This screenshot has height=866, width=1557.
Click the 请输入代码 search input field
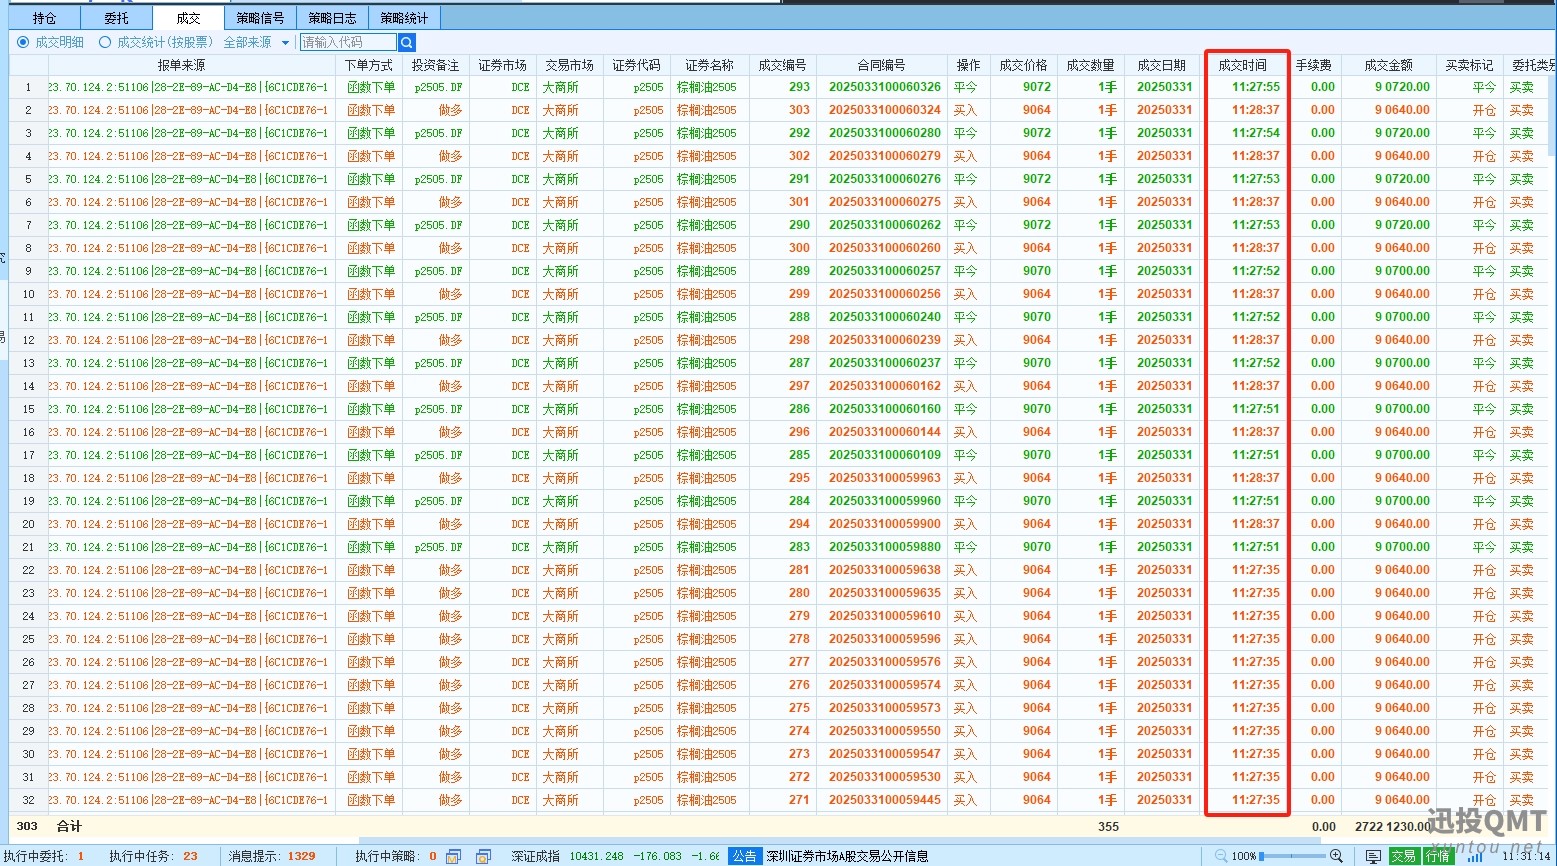[x=348, y=42]
